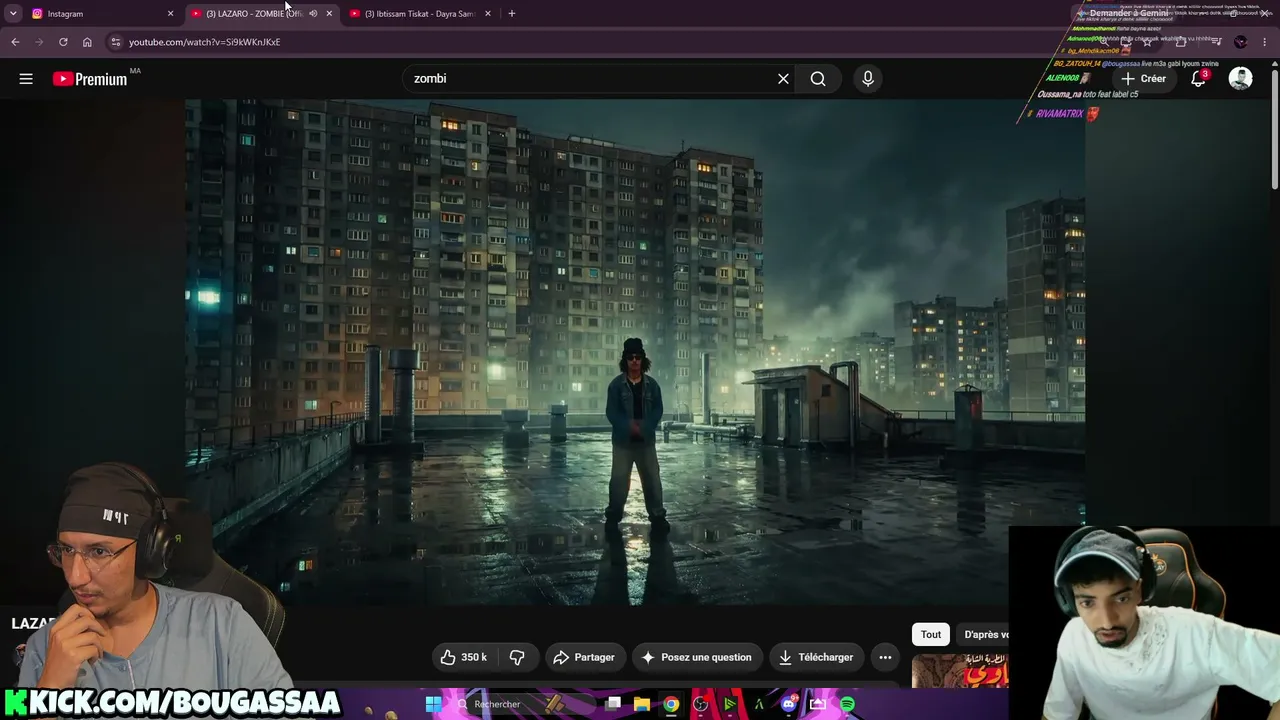Screen dimensions: 1280x720
Task: Open Google Chrome from the taskbar
Action: (671, 704)
